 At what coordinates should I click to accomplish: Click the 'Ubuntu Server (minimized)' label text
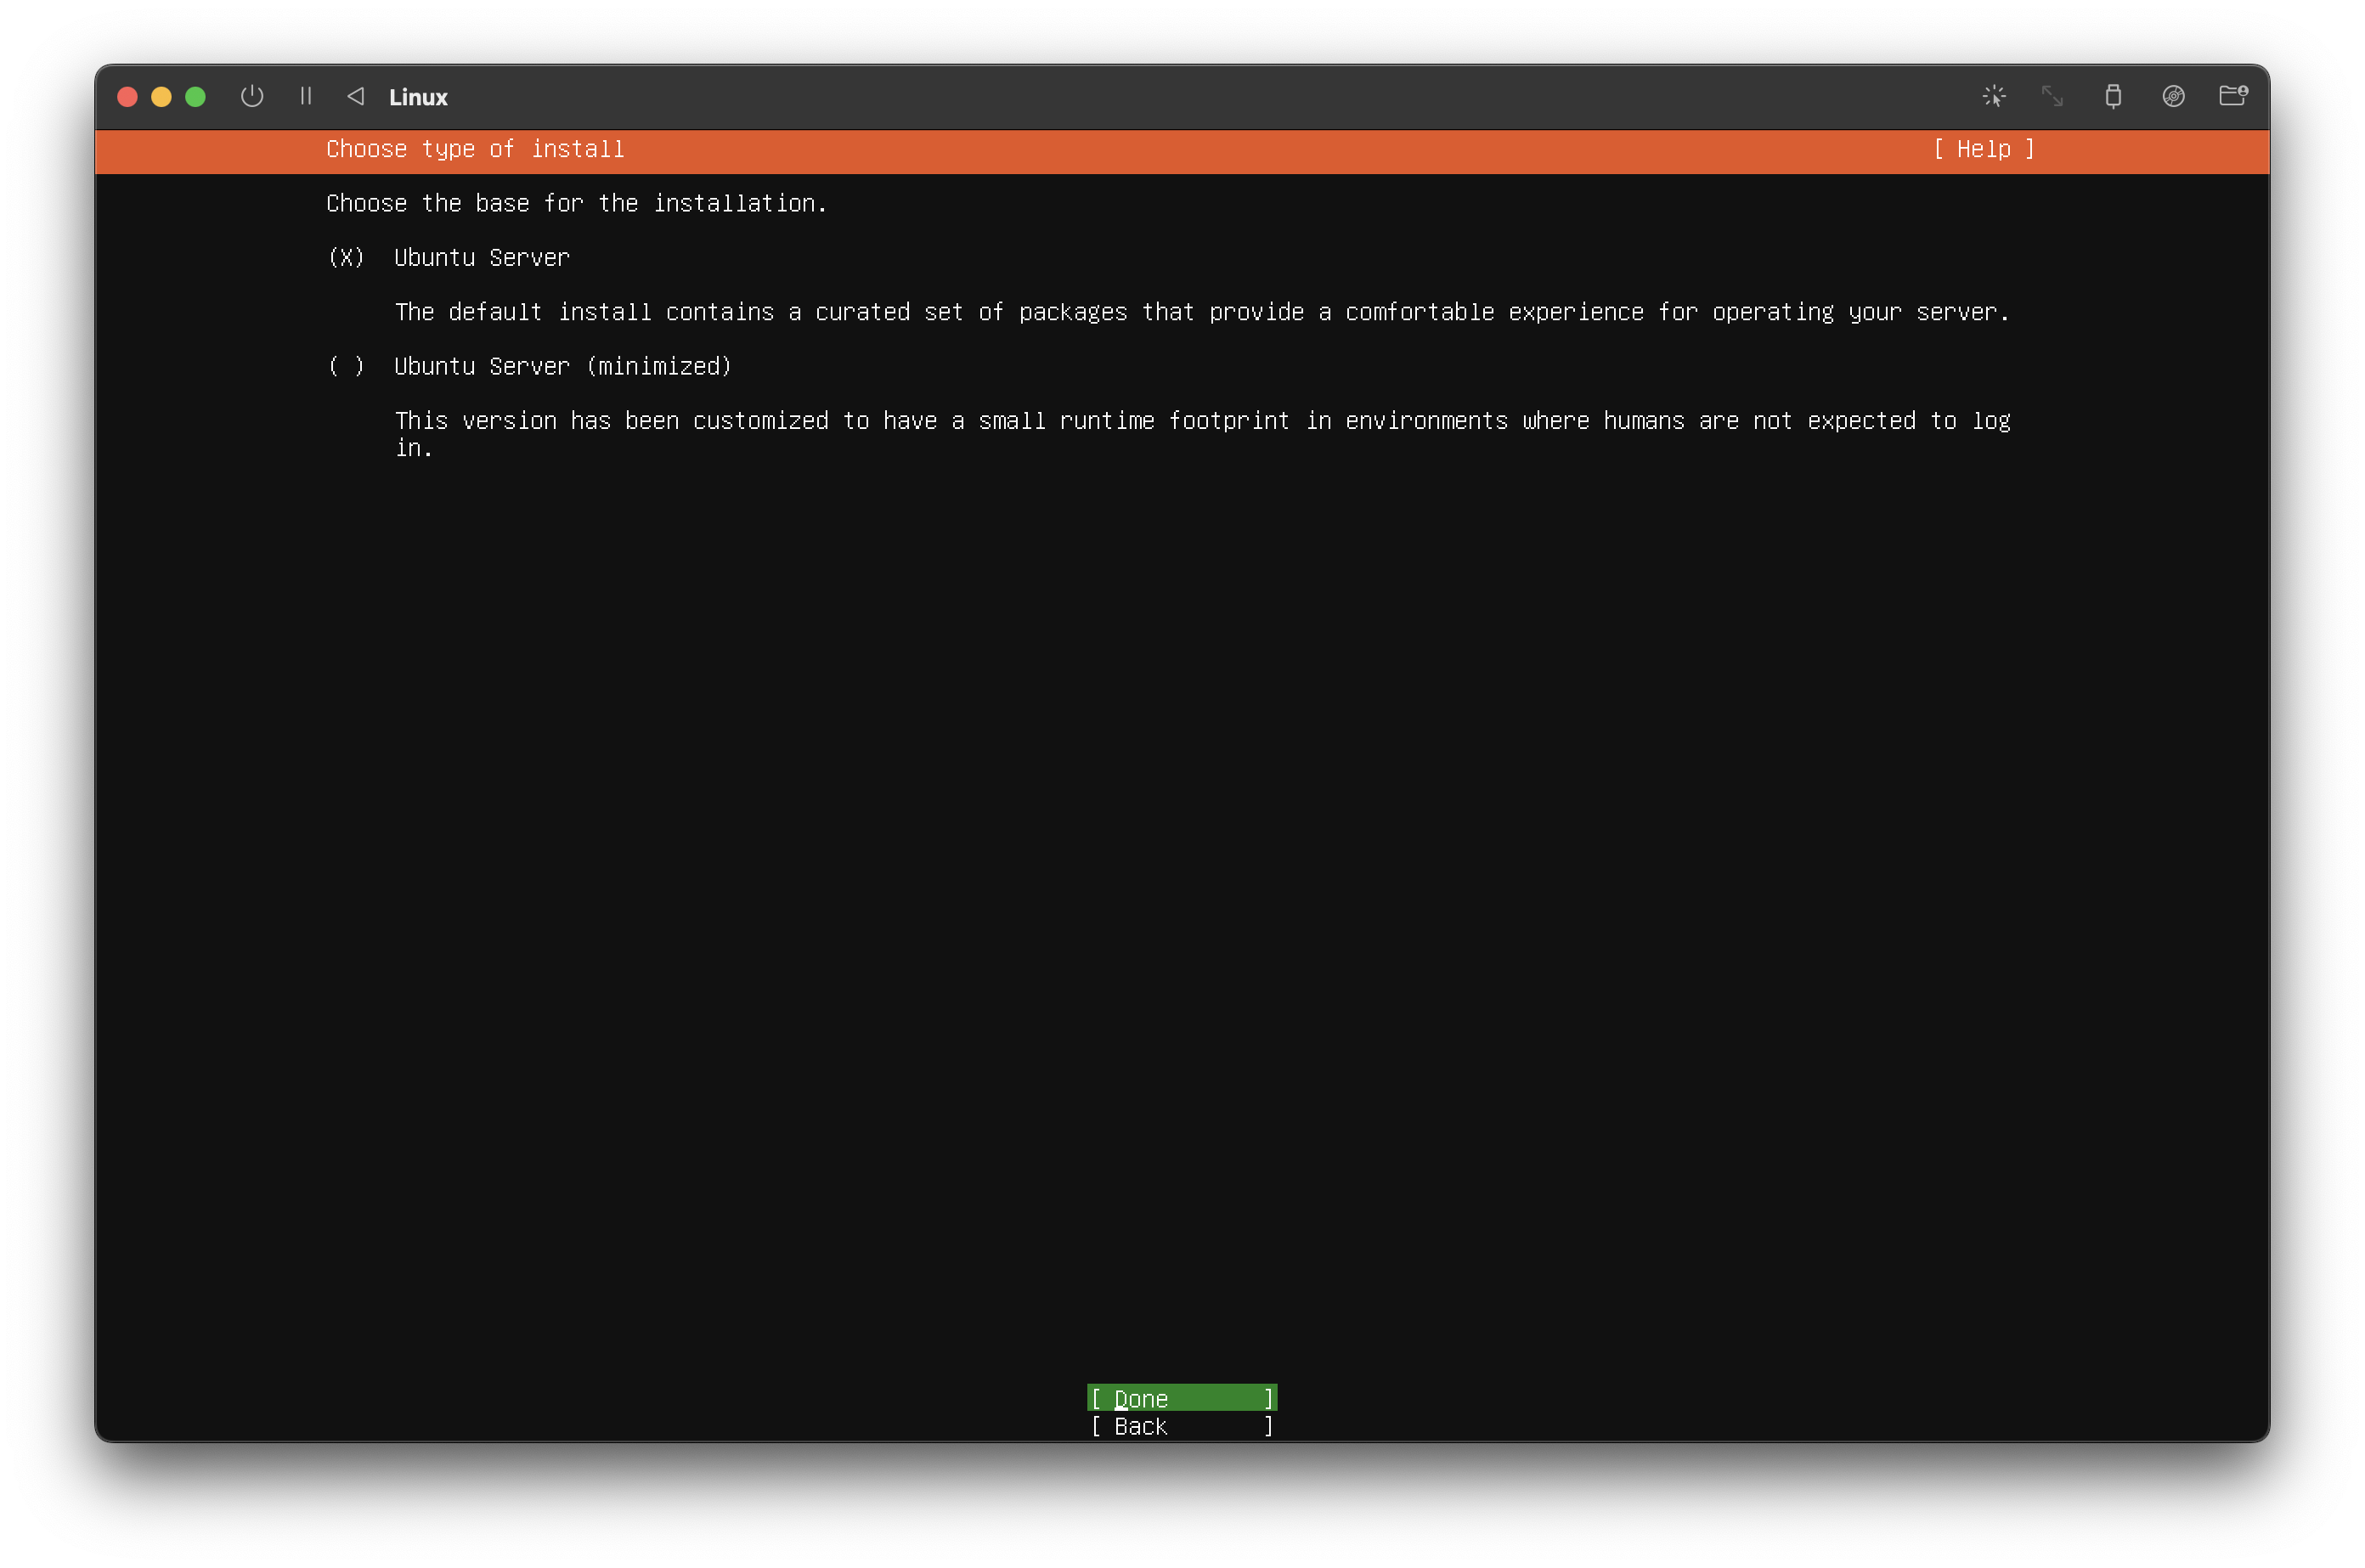tap(563, 367)
